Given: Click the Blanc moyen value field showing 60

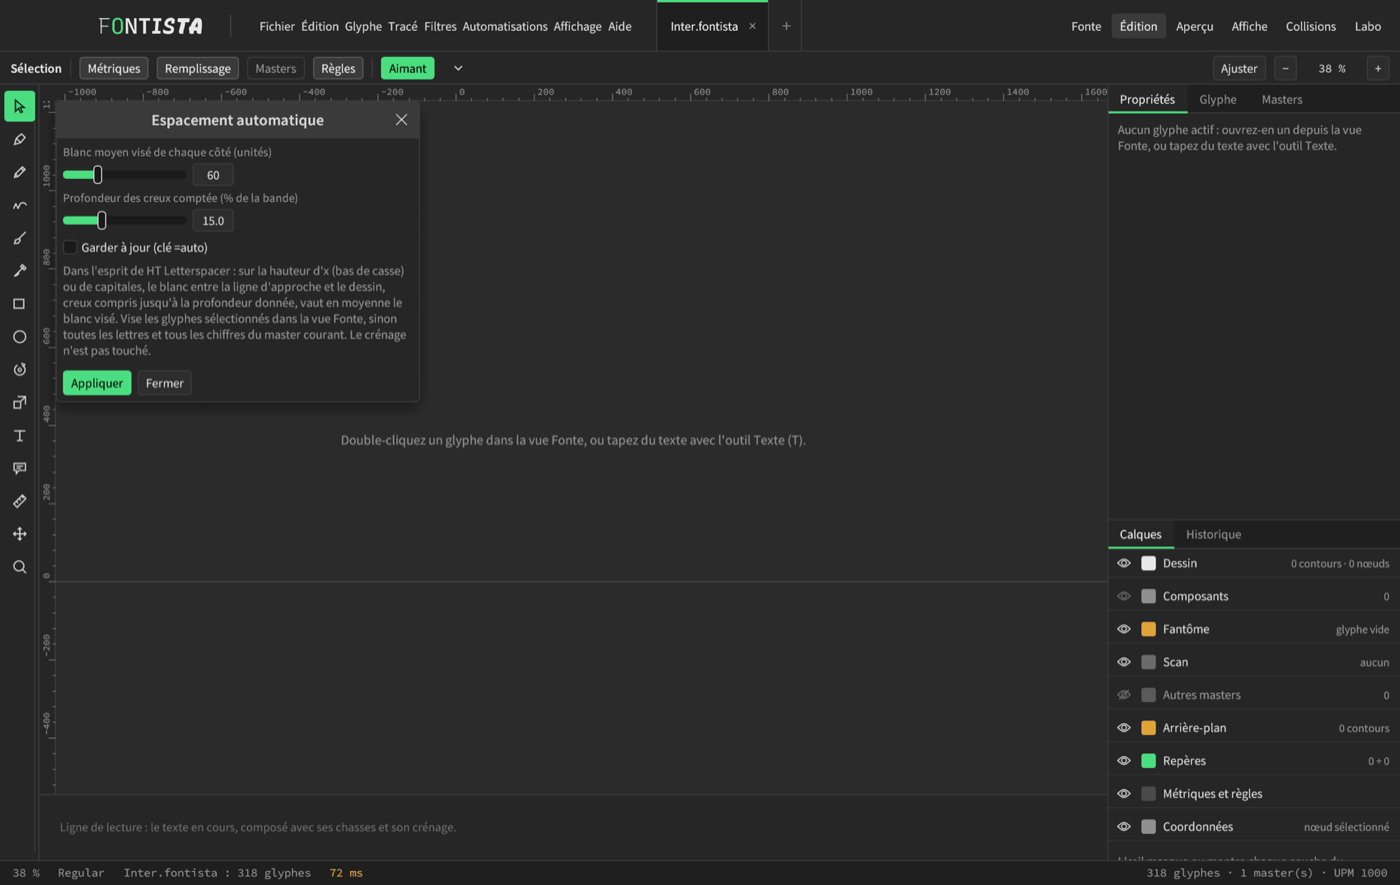Looking at the screenshot, I should [213, 175].
